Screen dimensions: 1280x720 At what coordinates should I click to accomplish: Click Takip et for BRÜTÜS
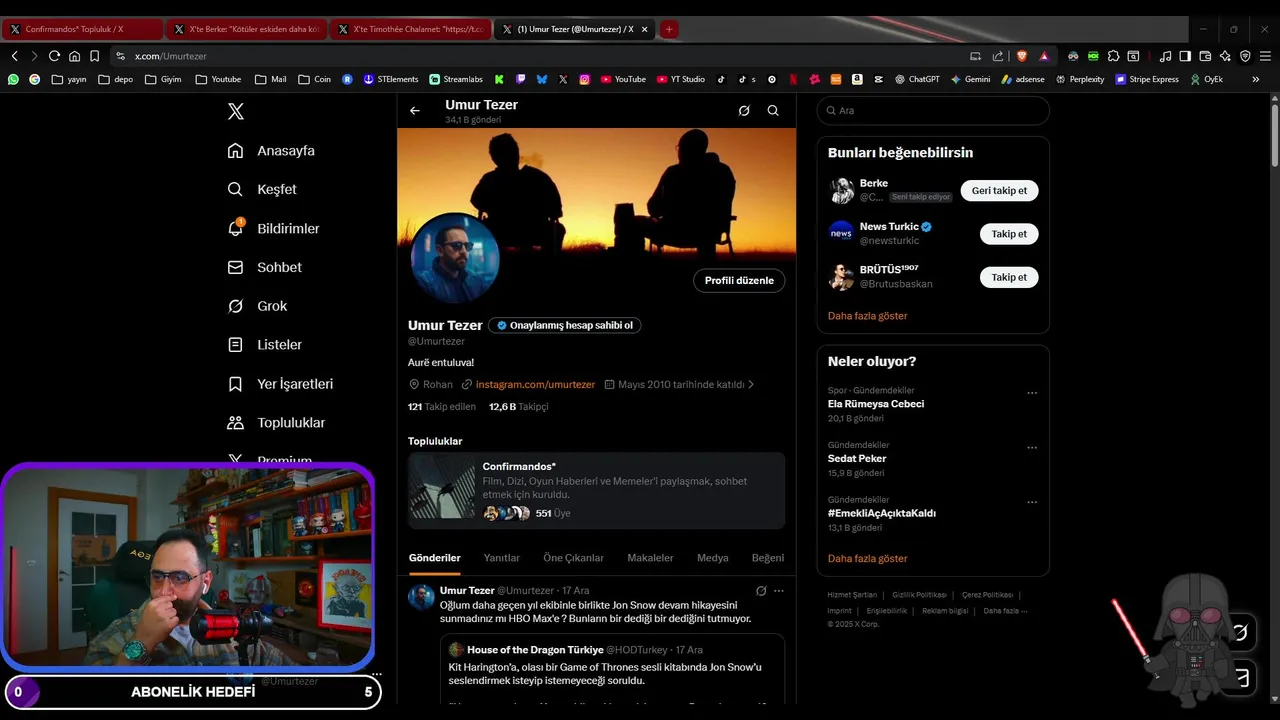pyautogui.click(x=1009, y=277)
